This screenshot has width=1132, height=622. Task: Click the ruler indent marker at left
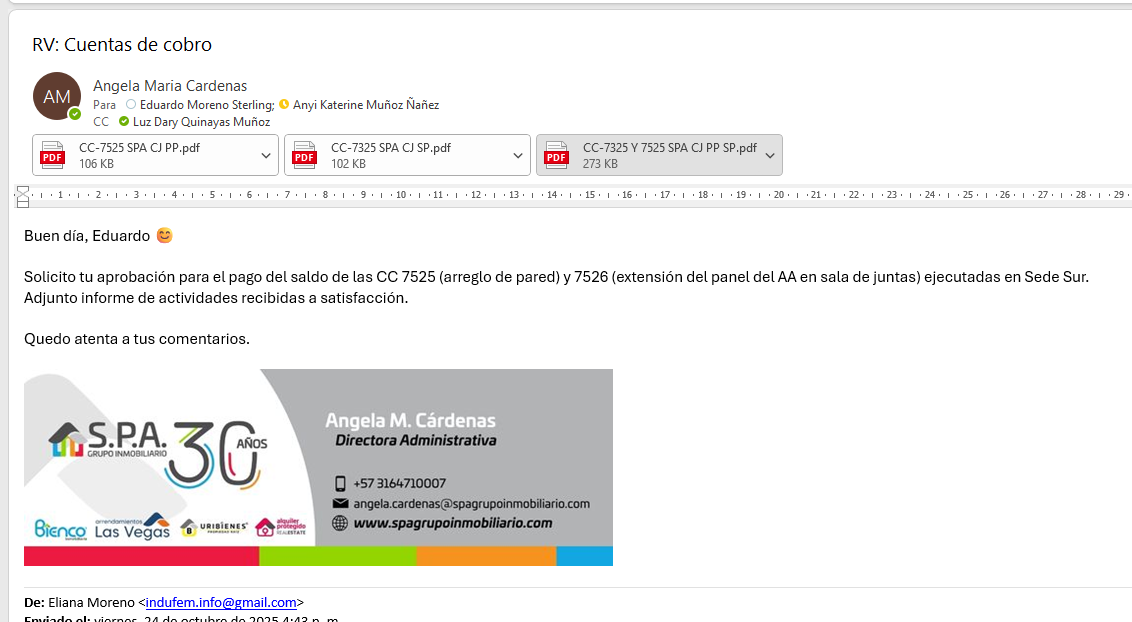click(x=23, y=196)
